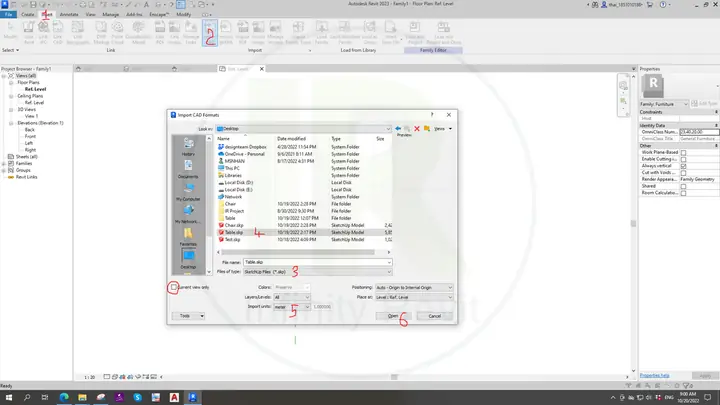Open Microsoft Edge from the taskbar
This screenshot has height=405, width=720.
click(x=64, y=397)
